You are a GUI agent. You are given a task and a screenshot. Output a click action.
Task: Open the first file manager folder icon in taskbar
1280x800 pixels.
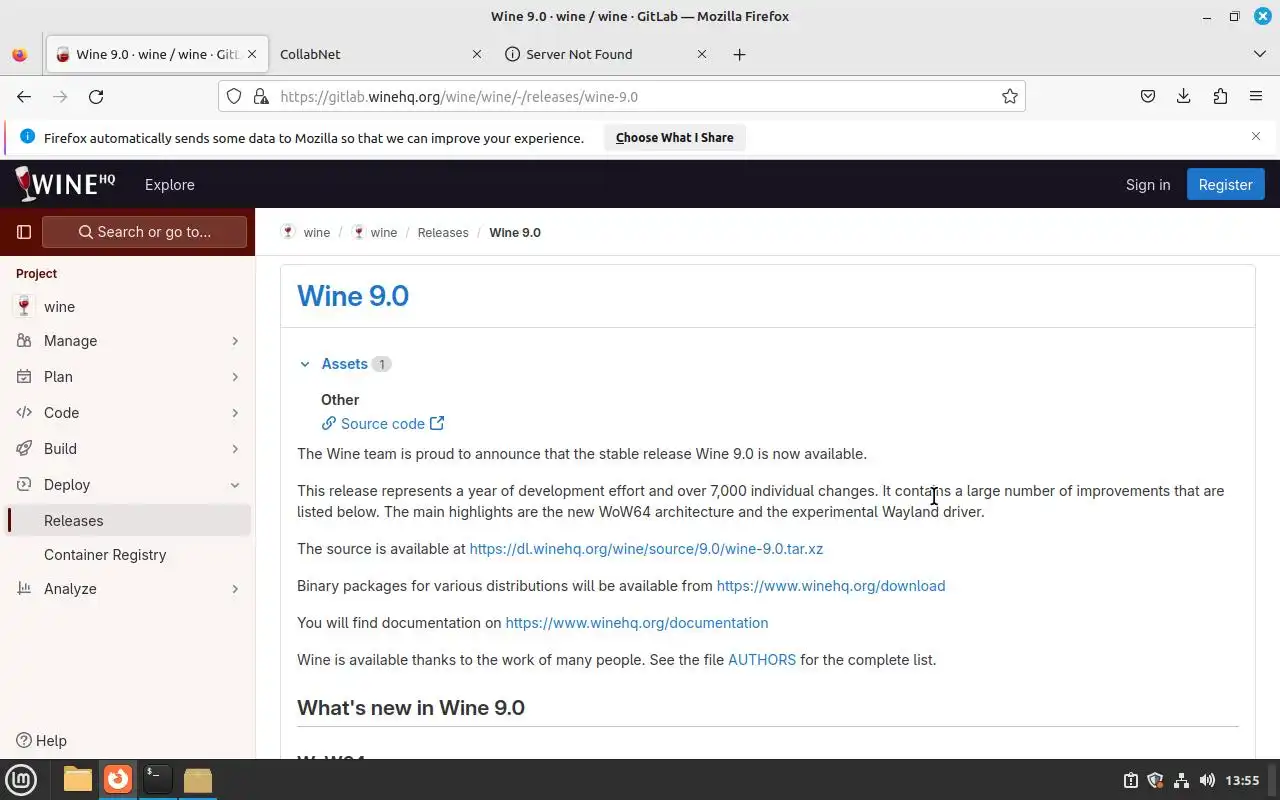pos(78,779)
